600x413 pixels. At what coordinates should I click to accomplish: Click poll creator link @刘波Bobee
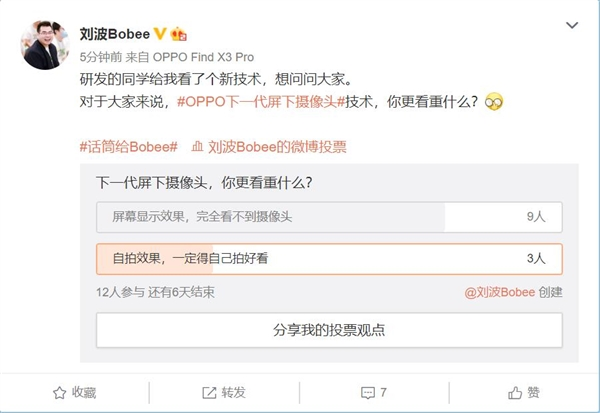click(500, 292)
